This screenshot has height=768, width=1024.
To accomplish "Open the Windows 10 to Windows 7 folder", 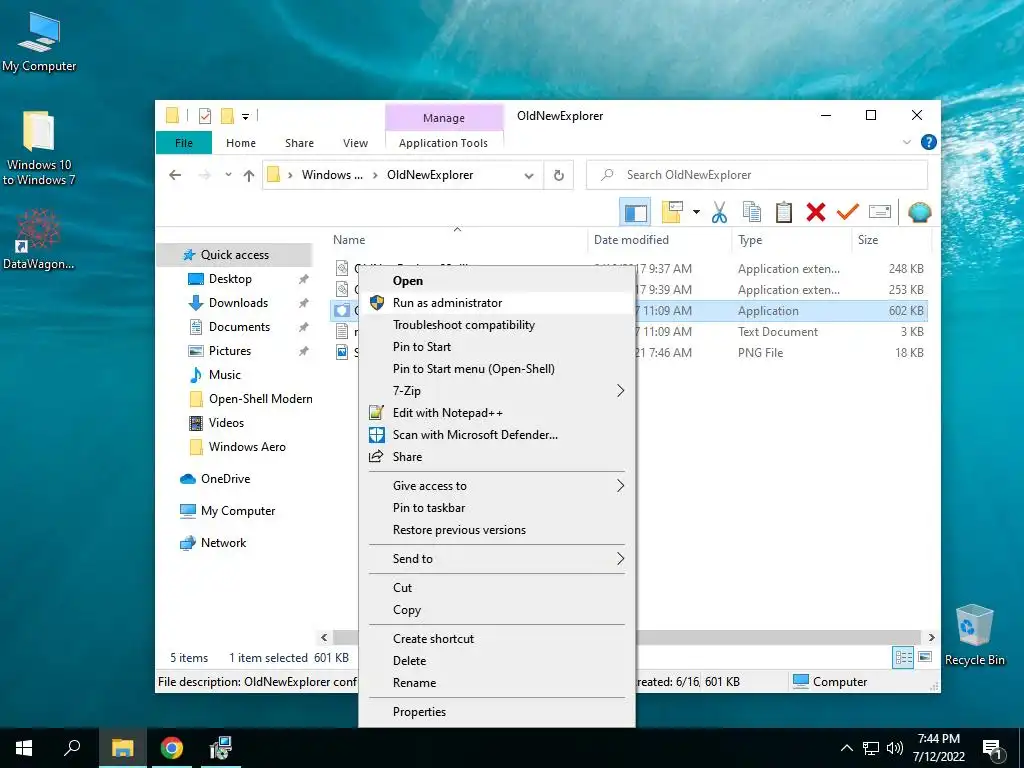I will pyautogui.click(x=39, y=148).
